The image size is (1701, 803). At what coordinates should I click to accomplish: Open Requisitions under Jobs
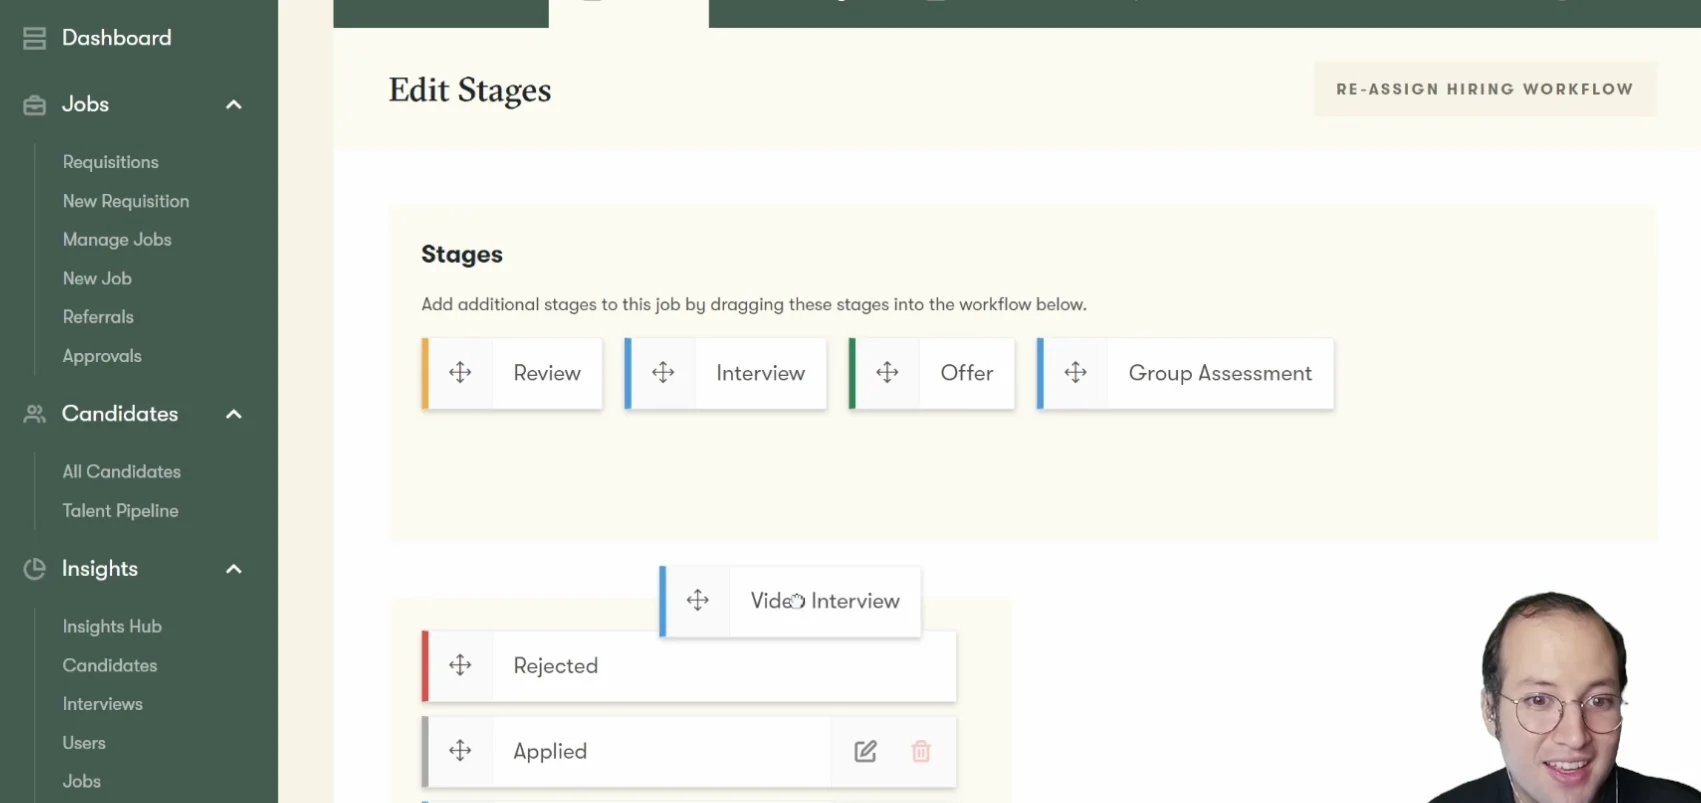click(110, 162)
